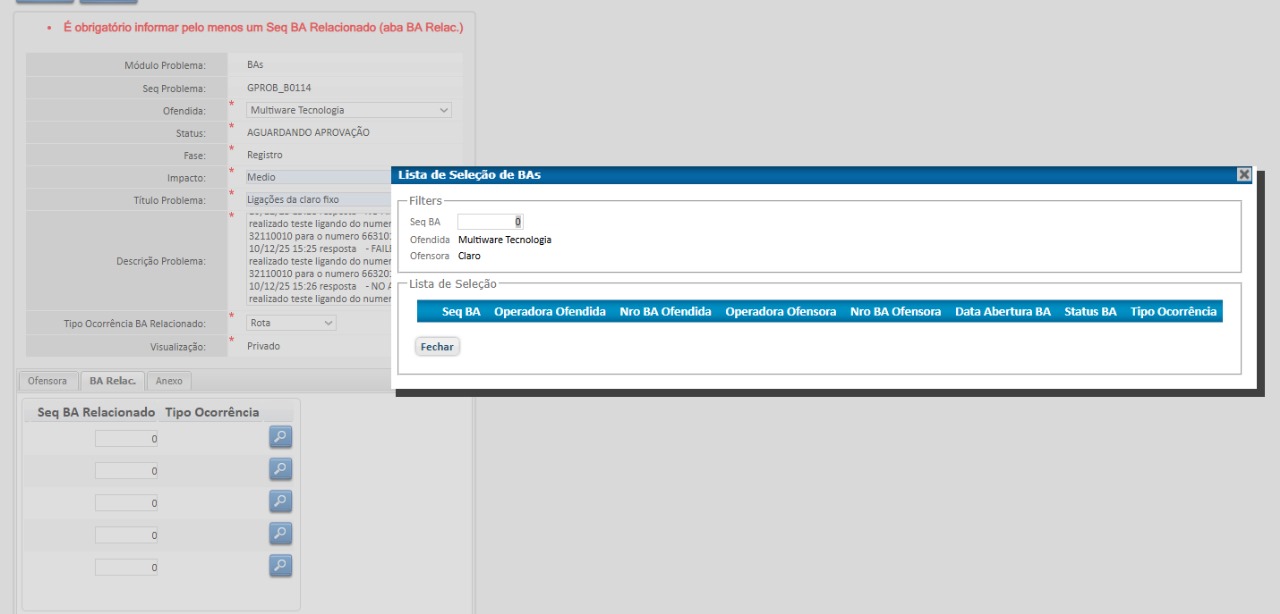Viewport: 1280px width, 614px height.
Task: Click the fifth row's magnifier search icon
Action: click(281, 566)
